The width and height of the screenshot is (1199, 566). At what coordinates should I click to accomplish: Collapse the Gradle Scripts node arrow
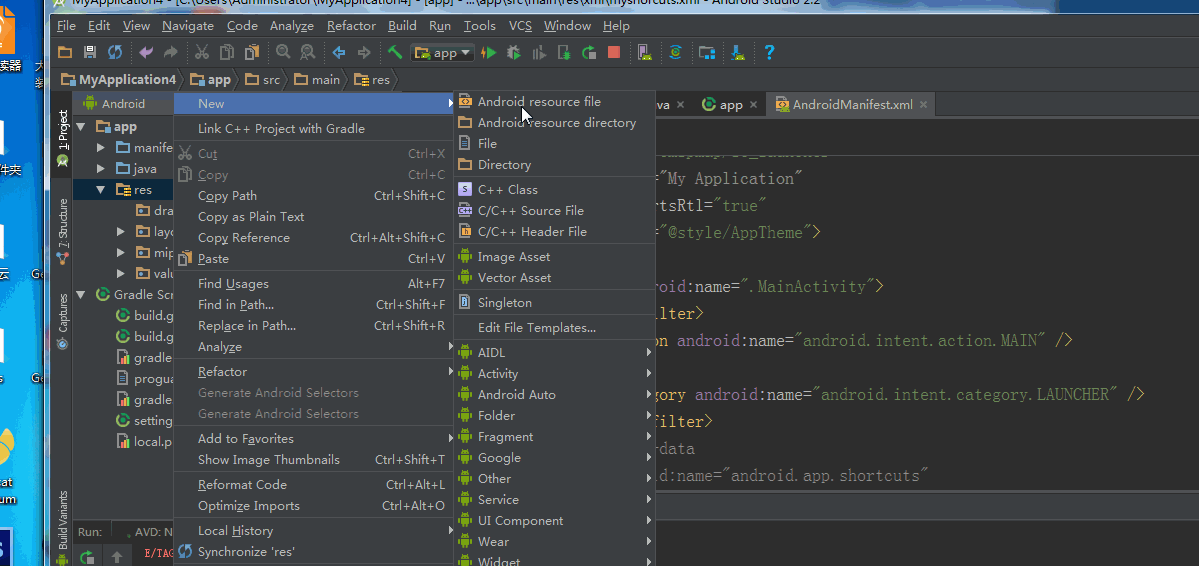81,294
